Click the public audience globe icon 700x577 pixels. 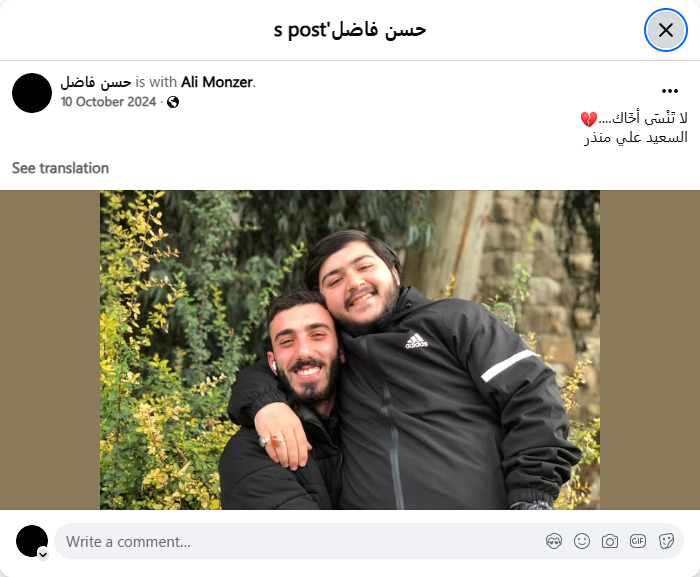click(173, 102)
